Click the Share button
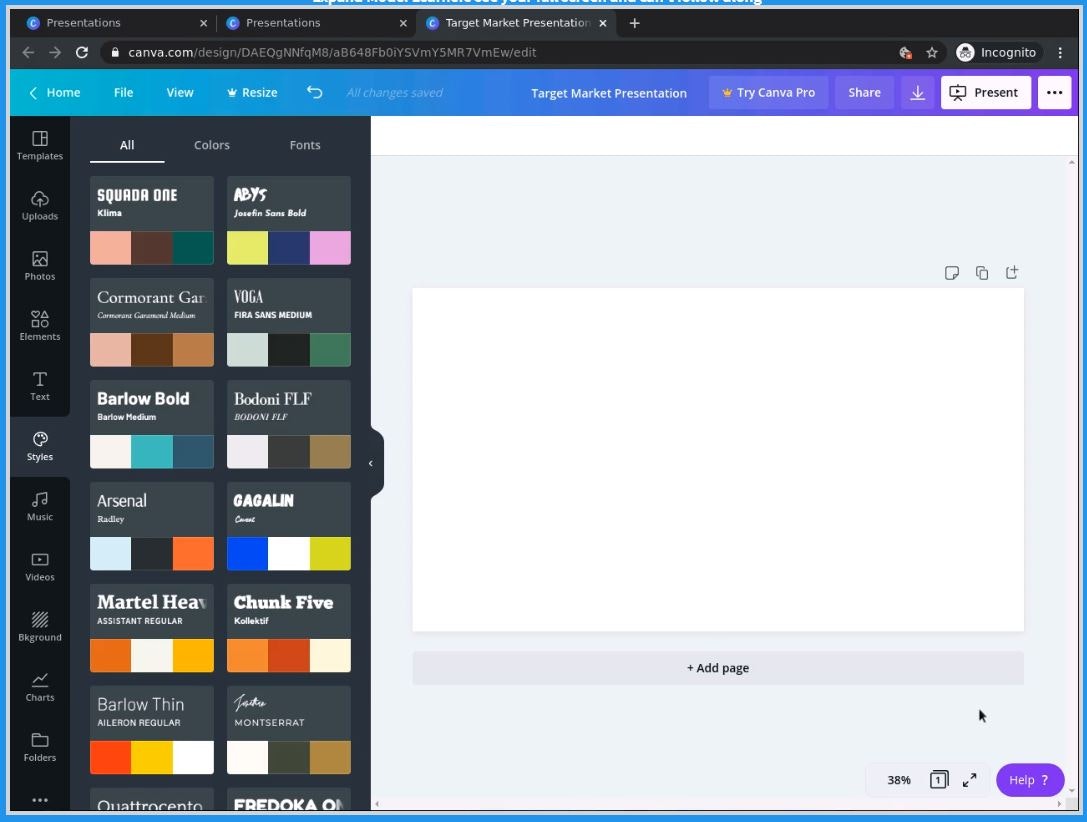The height and width of the screenshot is (822, 1087). point(864,93)
